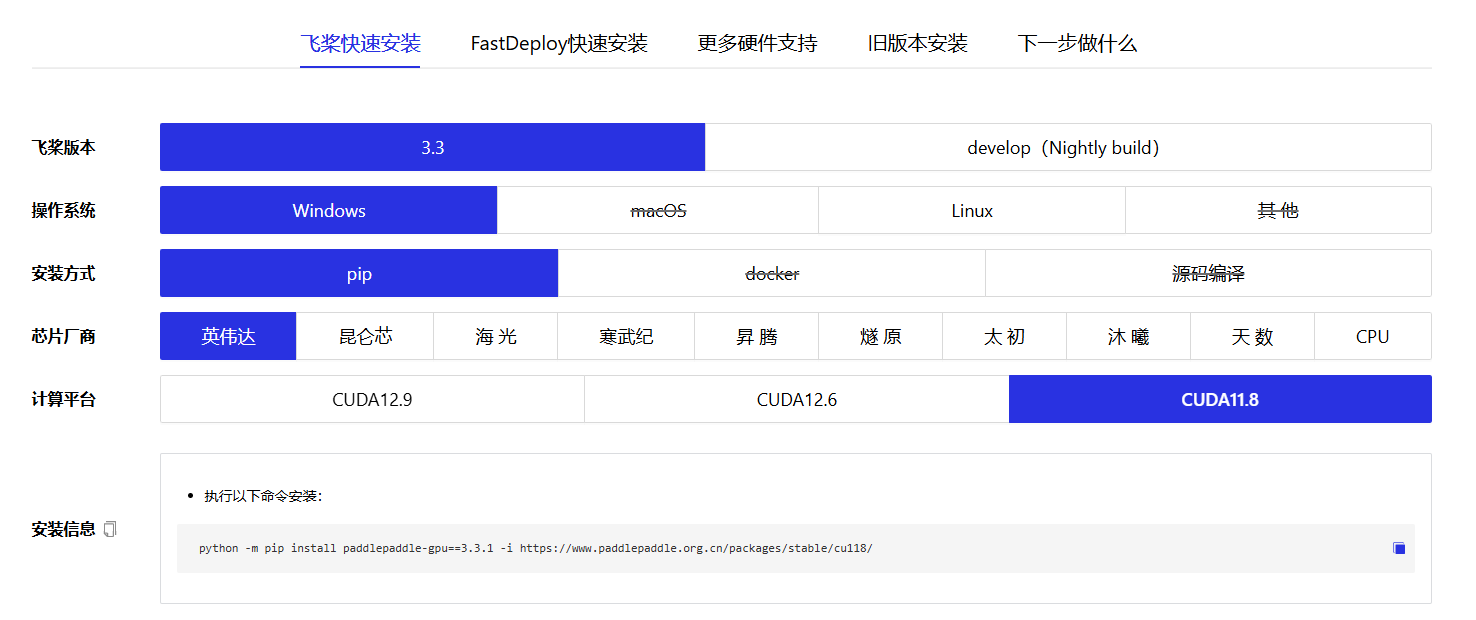Select 其他 operating system option
The height and width of the screenshot is (620, 1476).
(1278, 210)
